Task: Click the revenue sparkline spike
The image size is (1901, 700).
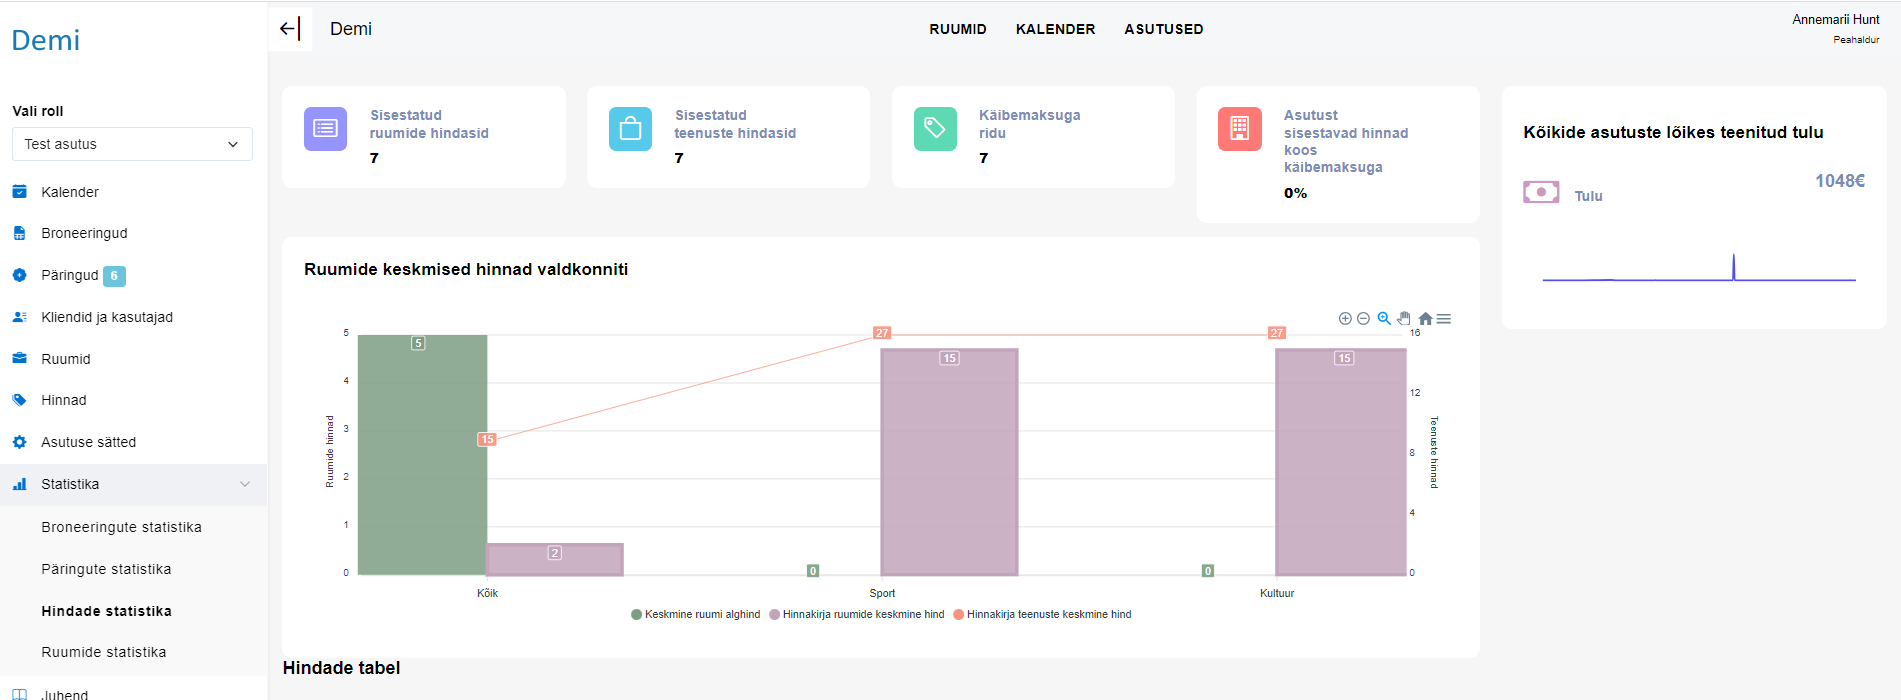Action: click(1733, 267)
